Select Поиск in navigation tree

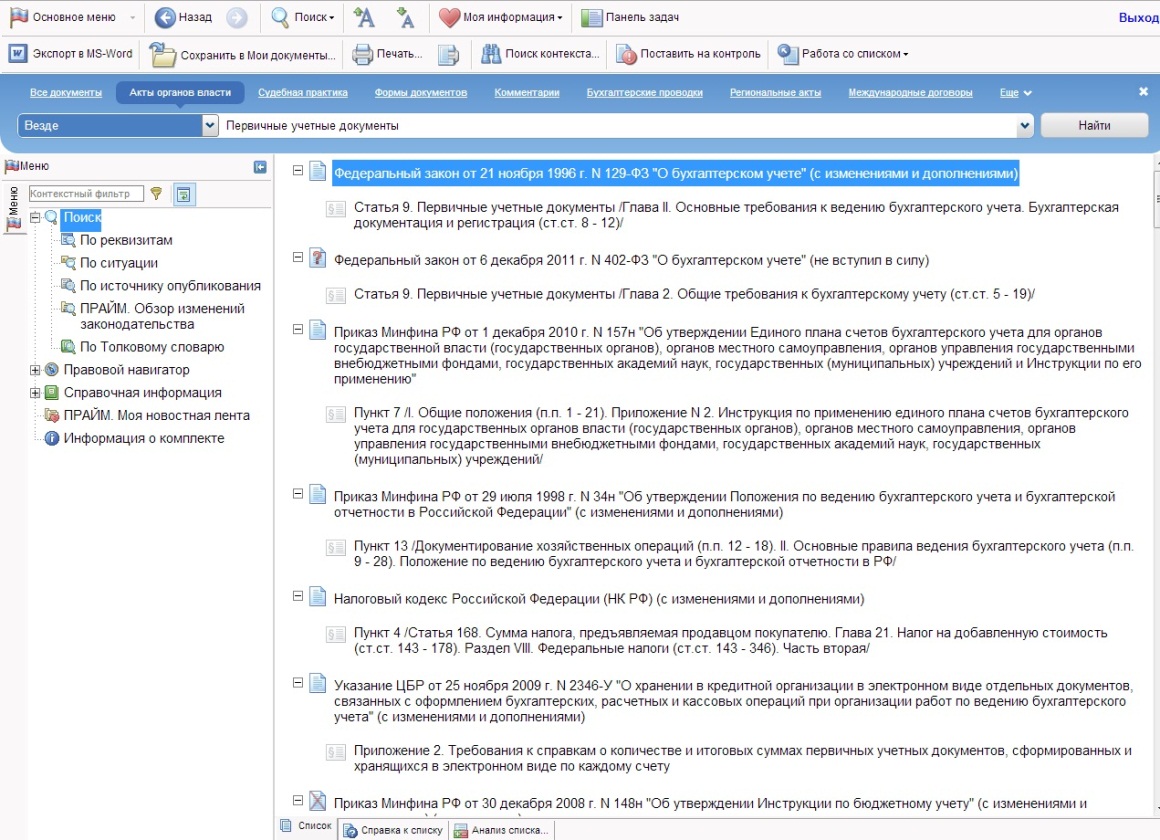tap(81, 217)
